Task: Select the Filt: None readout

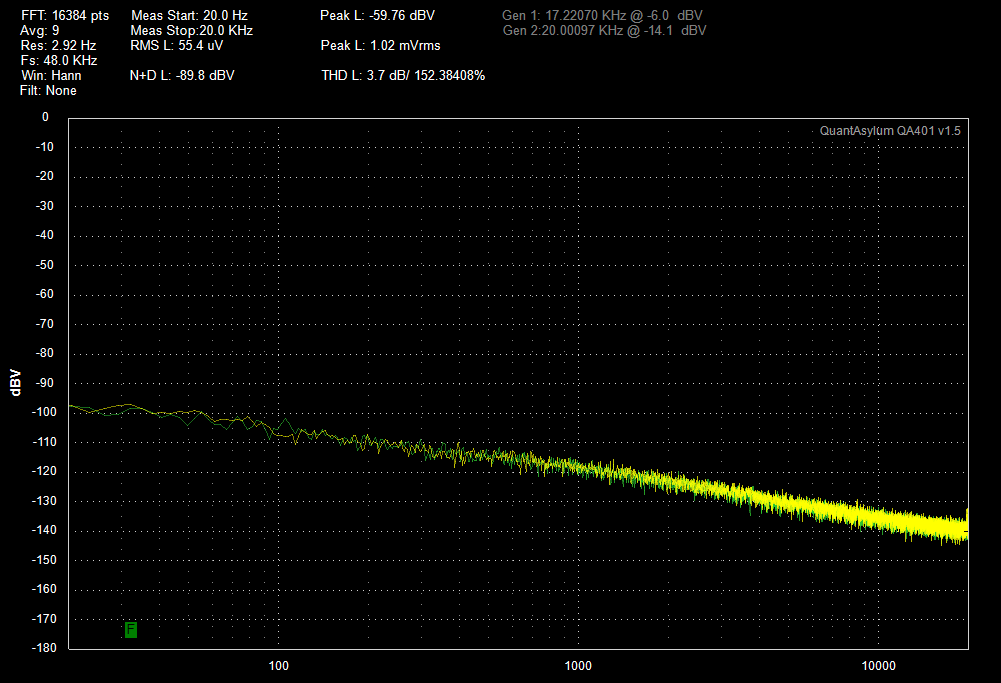Action: 48,91
